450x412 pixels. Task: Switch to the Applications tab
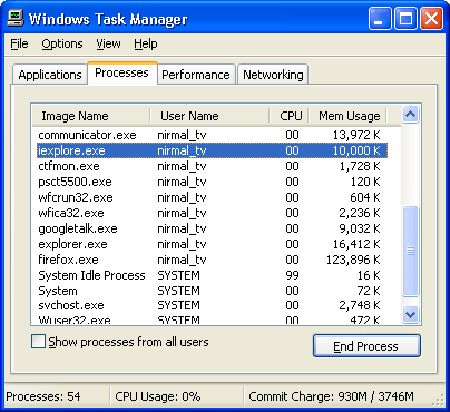coord(50,74)
